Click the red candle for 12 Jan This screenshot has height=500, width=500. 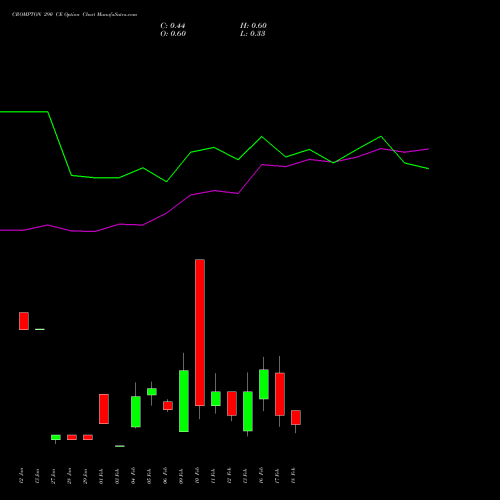(24, 321)
